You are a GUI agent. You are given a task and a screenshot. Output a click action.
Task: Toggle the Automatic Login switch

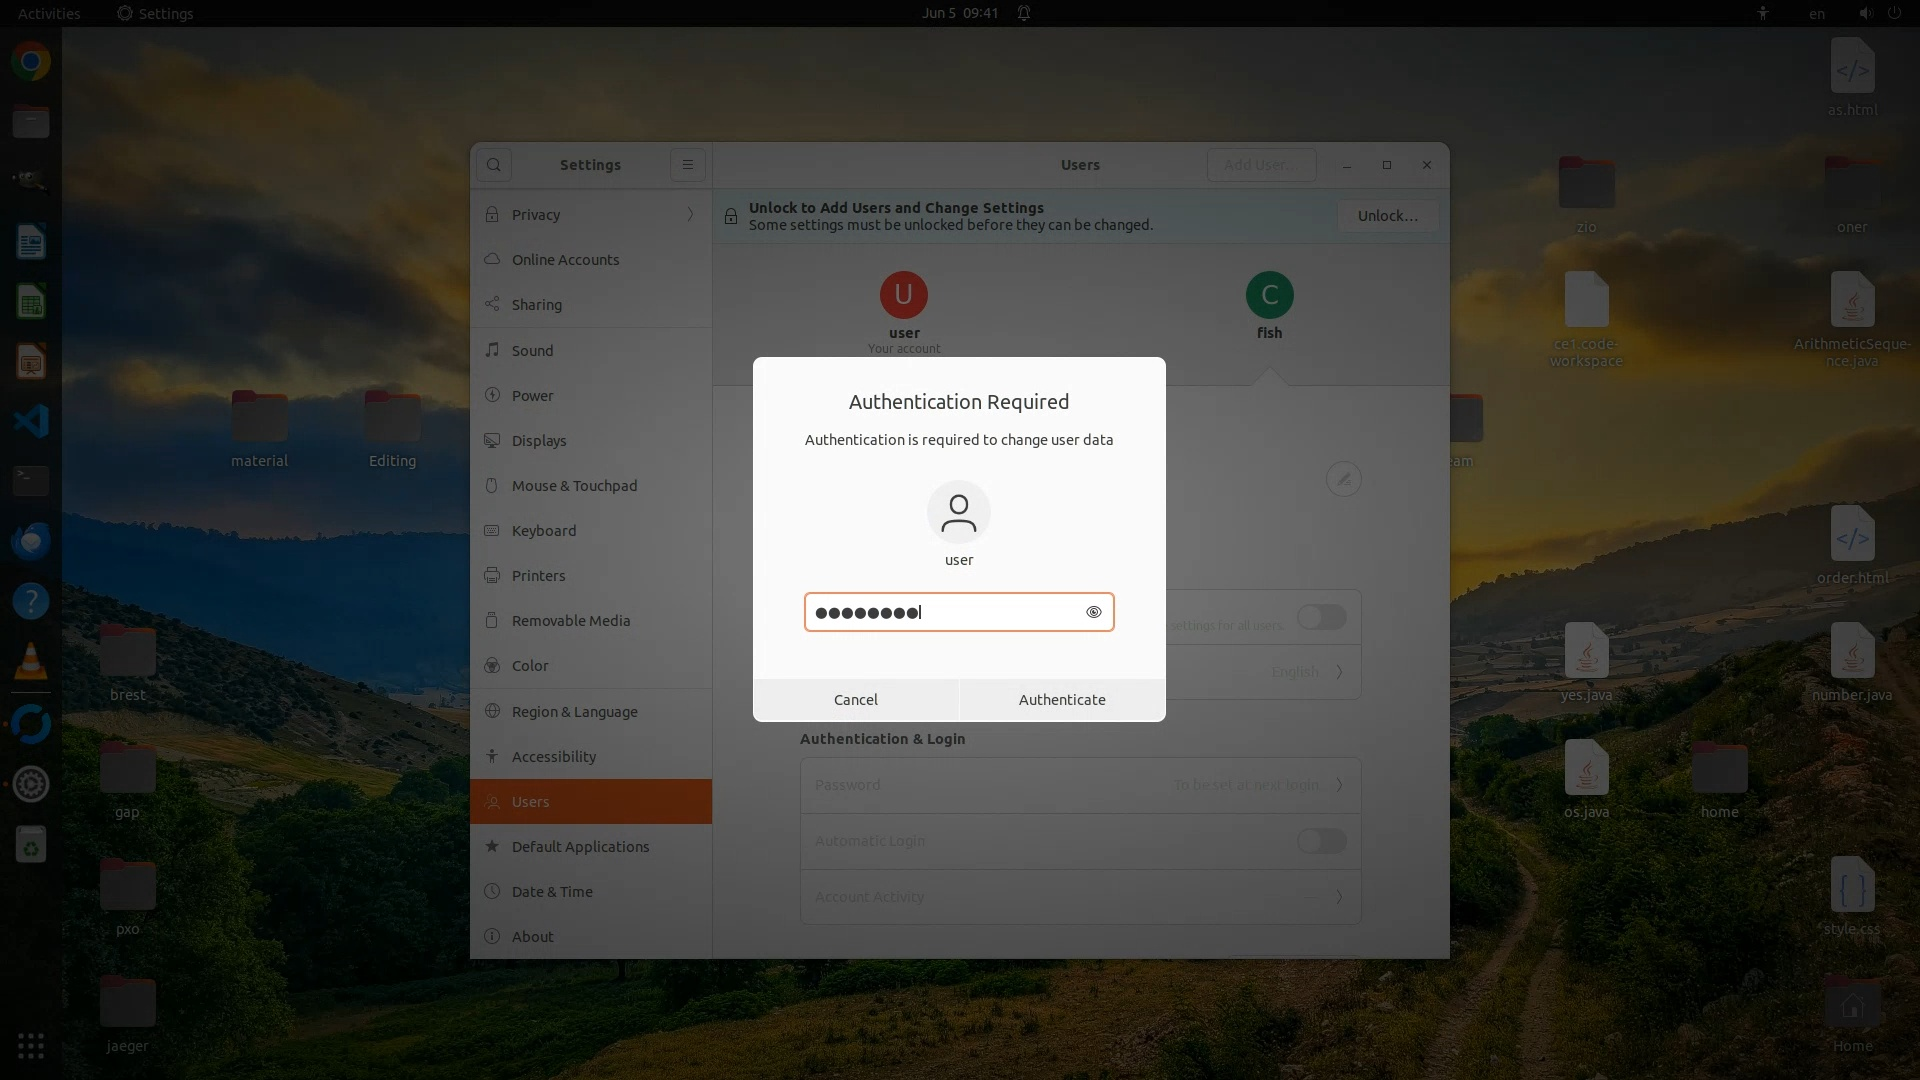click(1321, 841)
